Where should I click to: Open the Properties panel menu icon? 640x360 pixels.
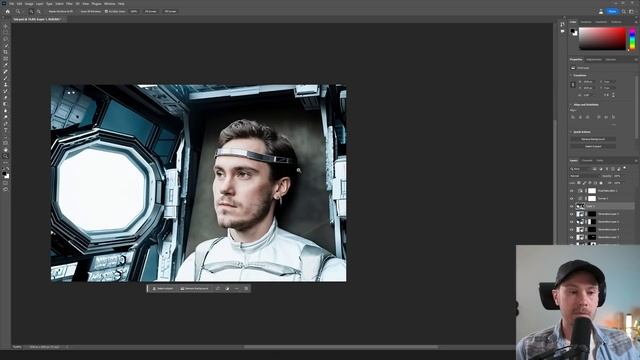point(636,60)
